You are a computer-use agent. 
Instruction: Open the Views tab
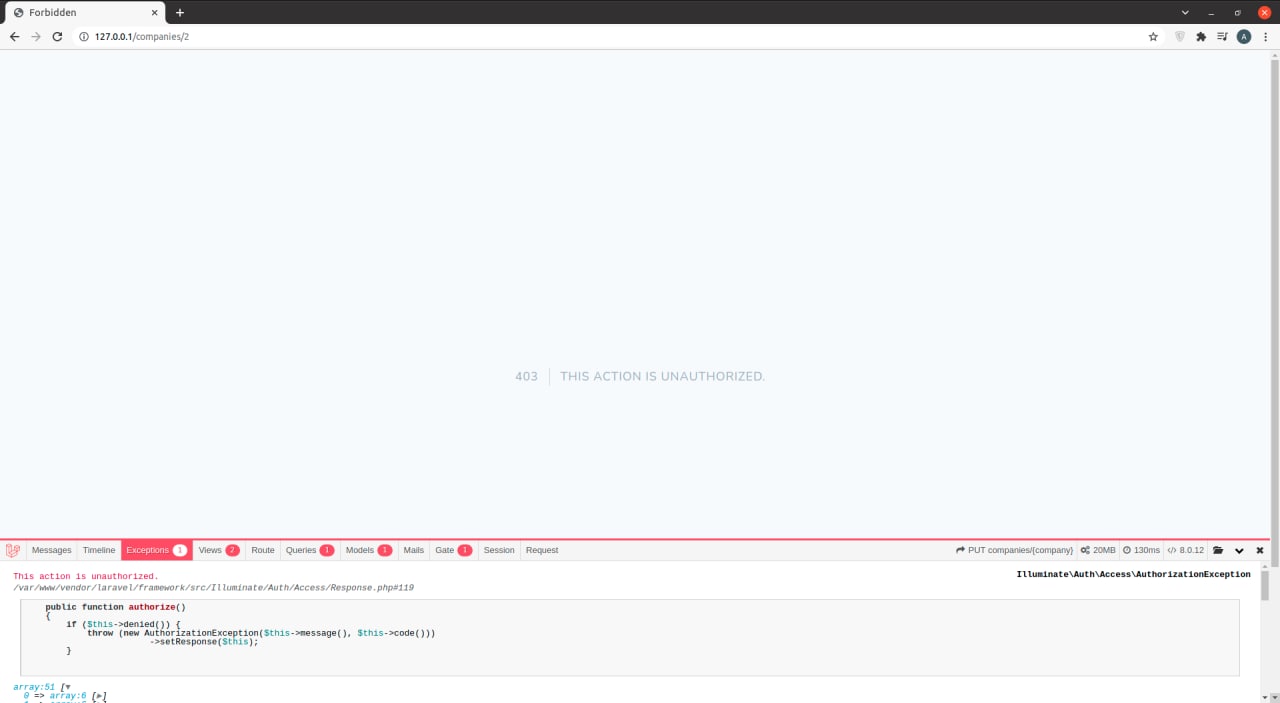coord(219,550)
